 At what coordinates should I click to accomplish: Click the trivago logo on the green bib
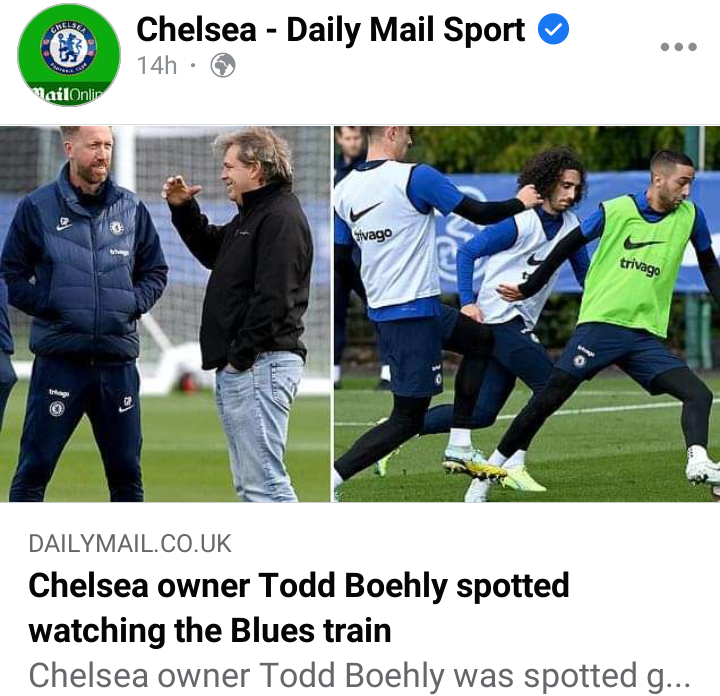[640, 267]
